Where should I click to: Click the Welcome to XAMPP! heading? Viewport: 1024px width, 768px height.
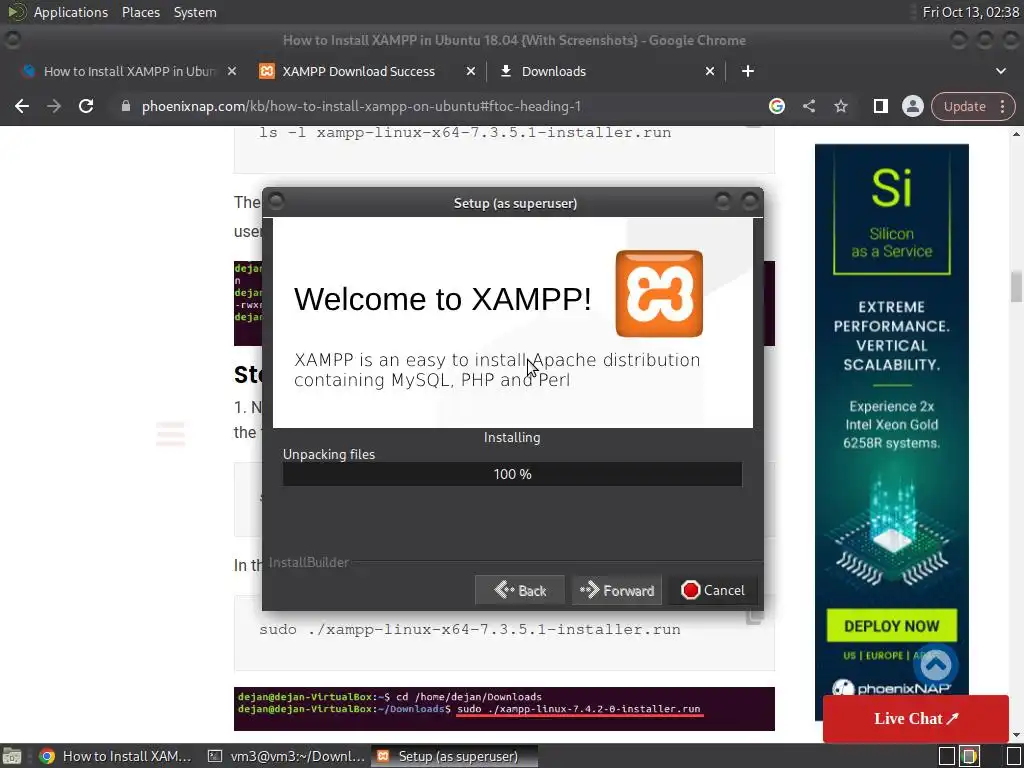click(442, 299)
